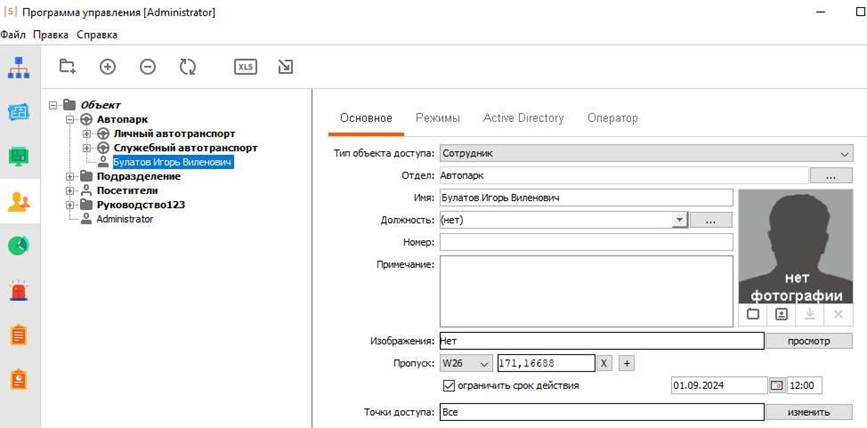867x428 pixels.
Task: Click the 'изменить' button
Action: [x=808, y=412]
